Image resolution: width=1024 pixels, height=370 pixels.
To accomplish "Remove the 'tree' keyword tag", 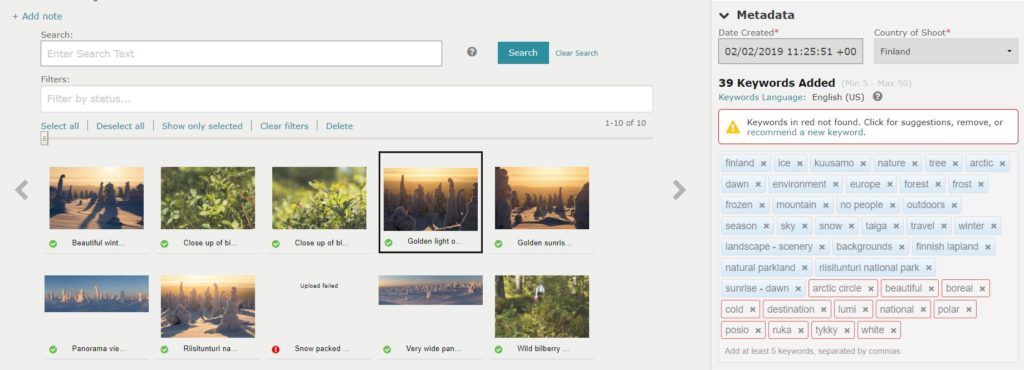I will [x=955, y=164].
